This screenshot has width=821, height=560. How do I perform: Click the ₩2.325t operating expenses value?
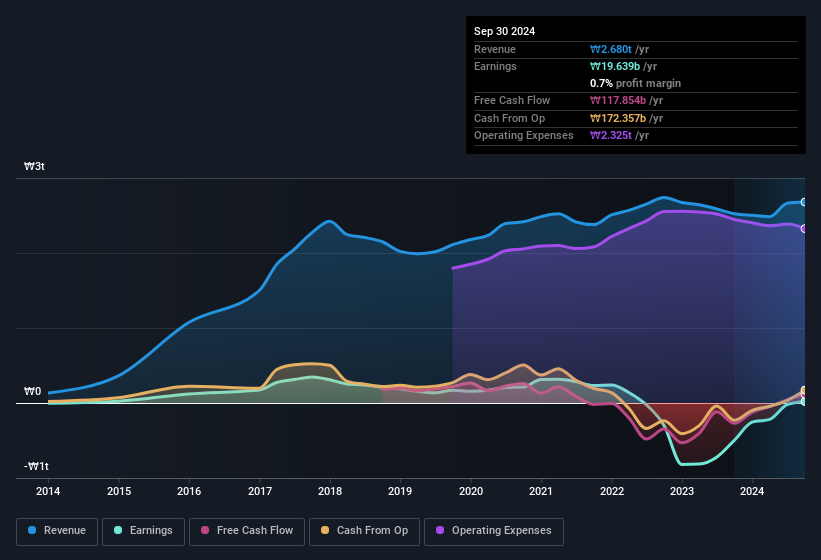[x=611, y=136]
